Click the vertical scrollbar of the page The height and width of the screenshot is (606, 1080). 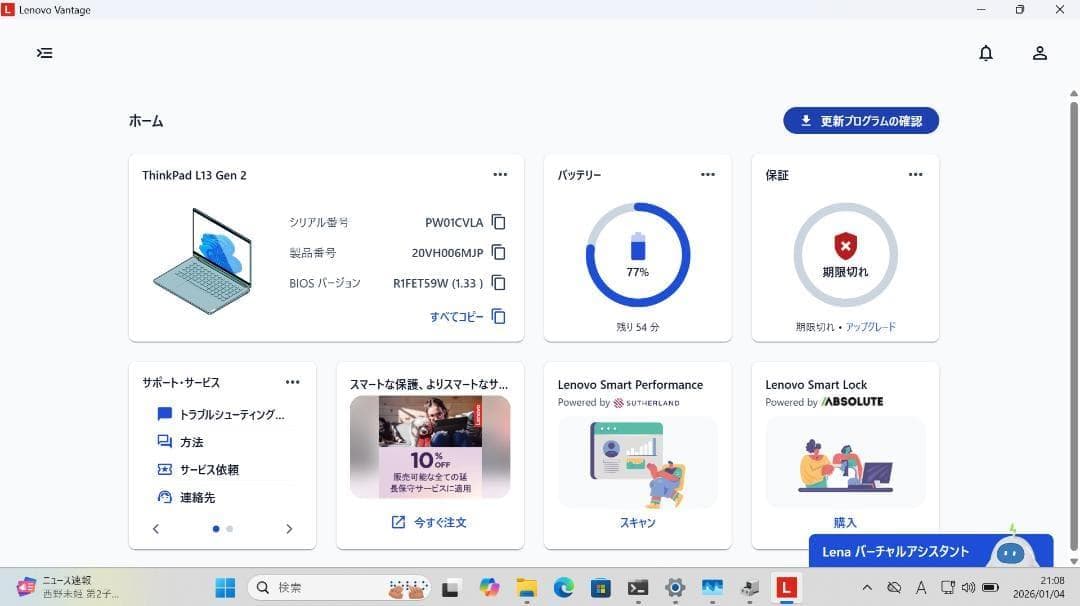(x=1073, y=320)
